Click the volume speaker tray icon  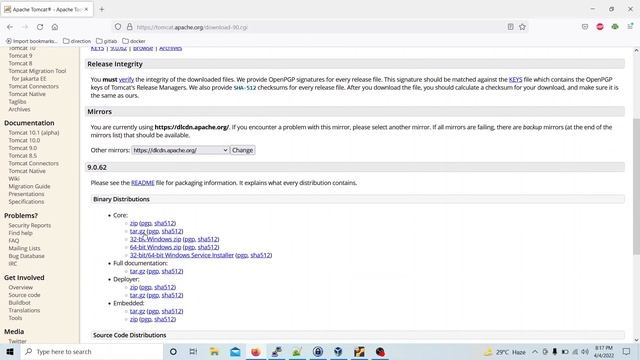pyautogui.click(x=585, y=351)
